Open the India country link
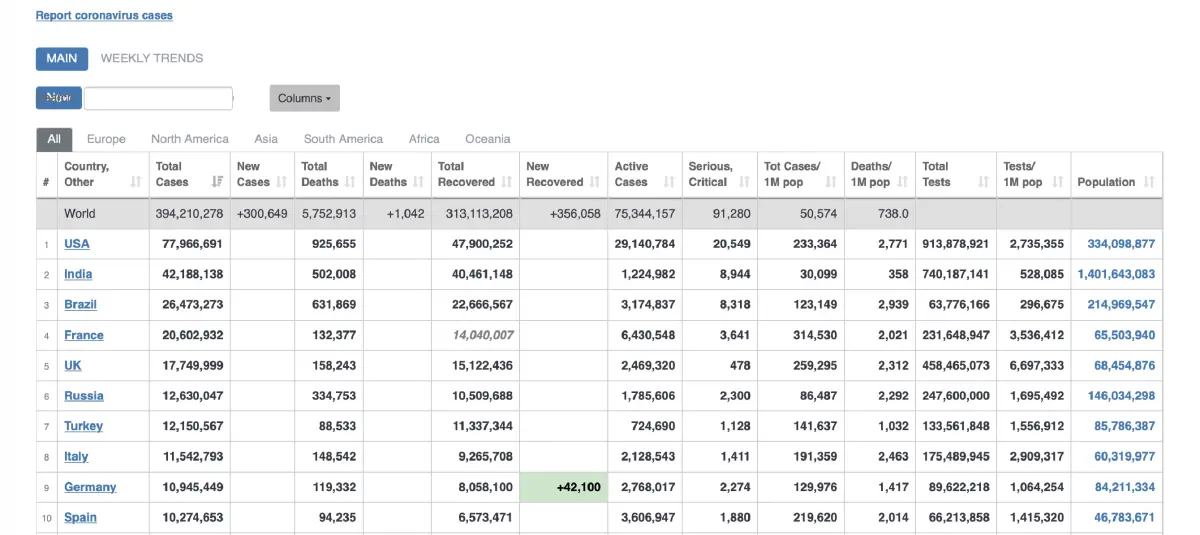 point(78,274)
